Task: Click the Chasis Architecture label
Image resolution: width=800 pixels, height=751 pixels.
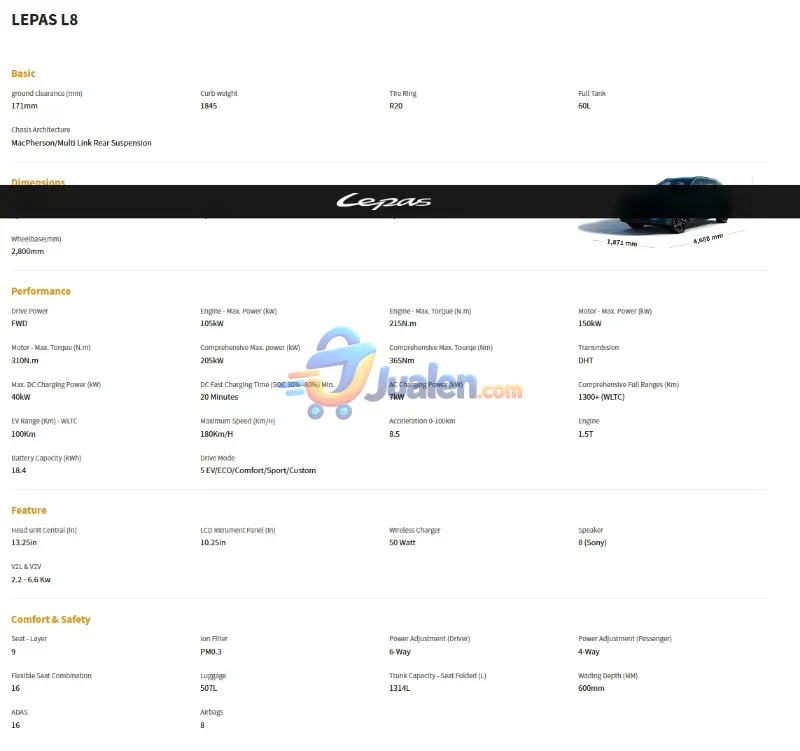Action: (41, 130)
